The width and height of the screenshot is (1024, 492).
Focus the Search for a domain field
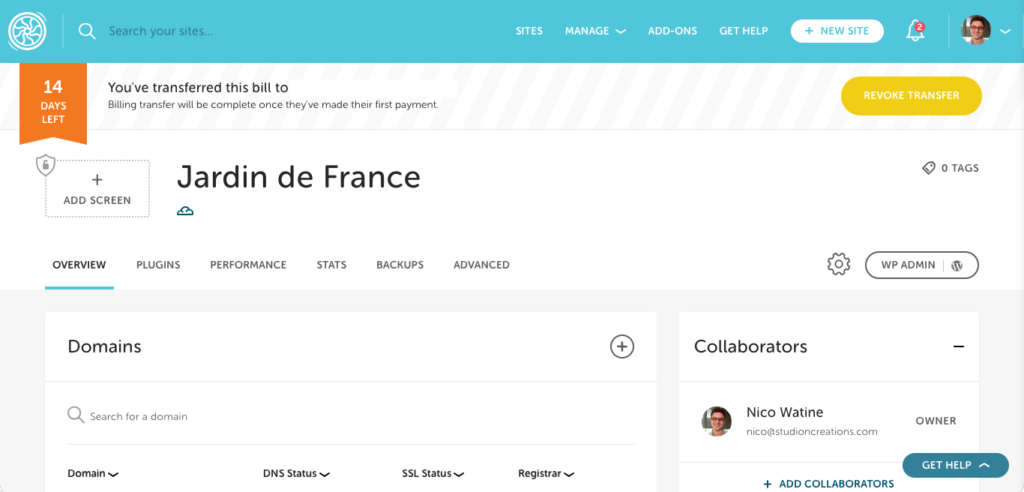[x=138, y=416]
